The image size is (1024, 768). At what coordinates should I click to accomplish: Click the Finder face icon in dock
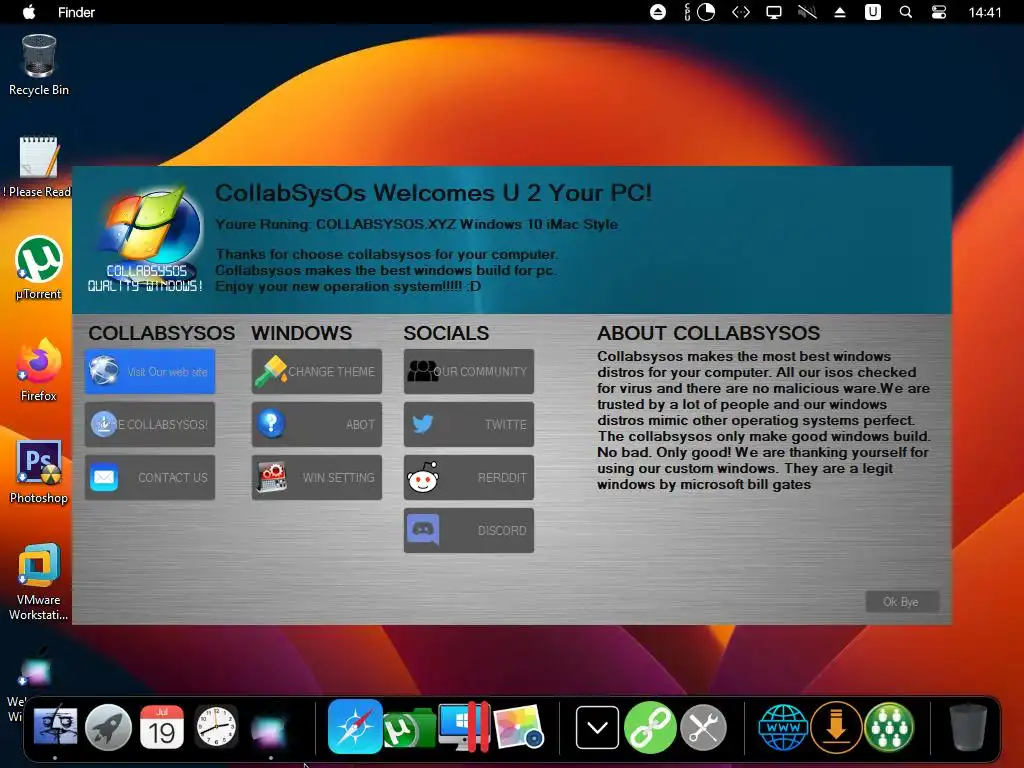[56, 727]
